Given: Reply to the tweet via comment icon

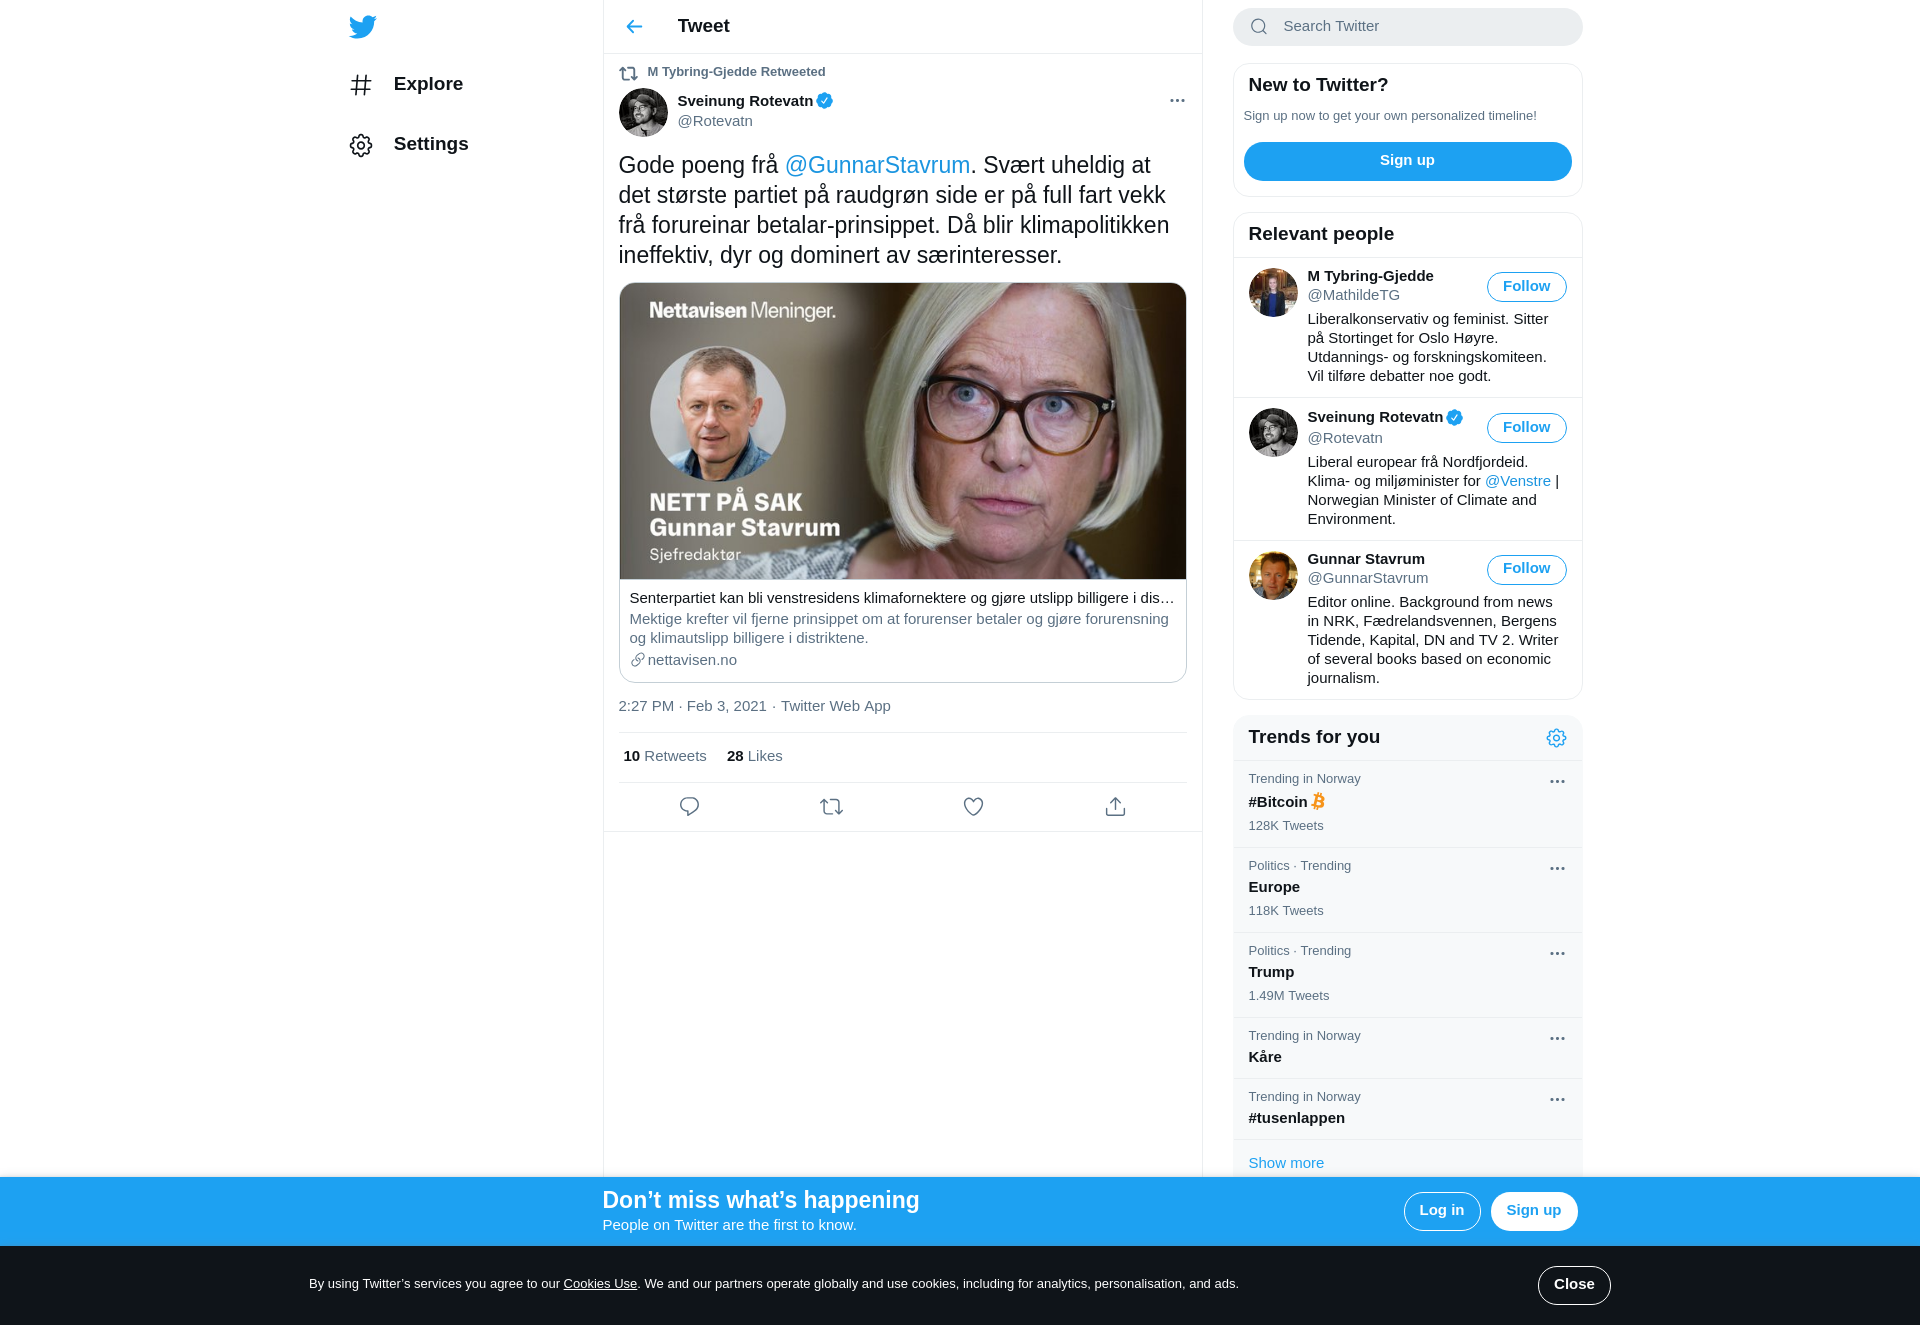Looking at the screenshot, I should click(689, 806).
